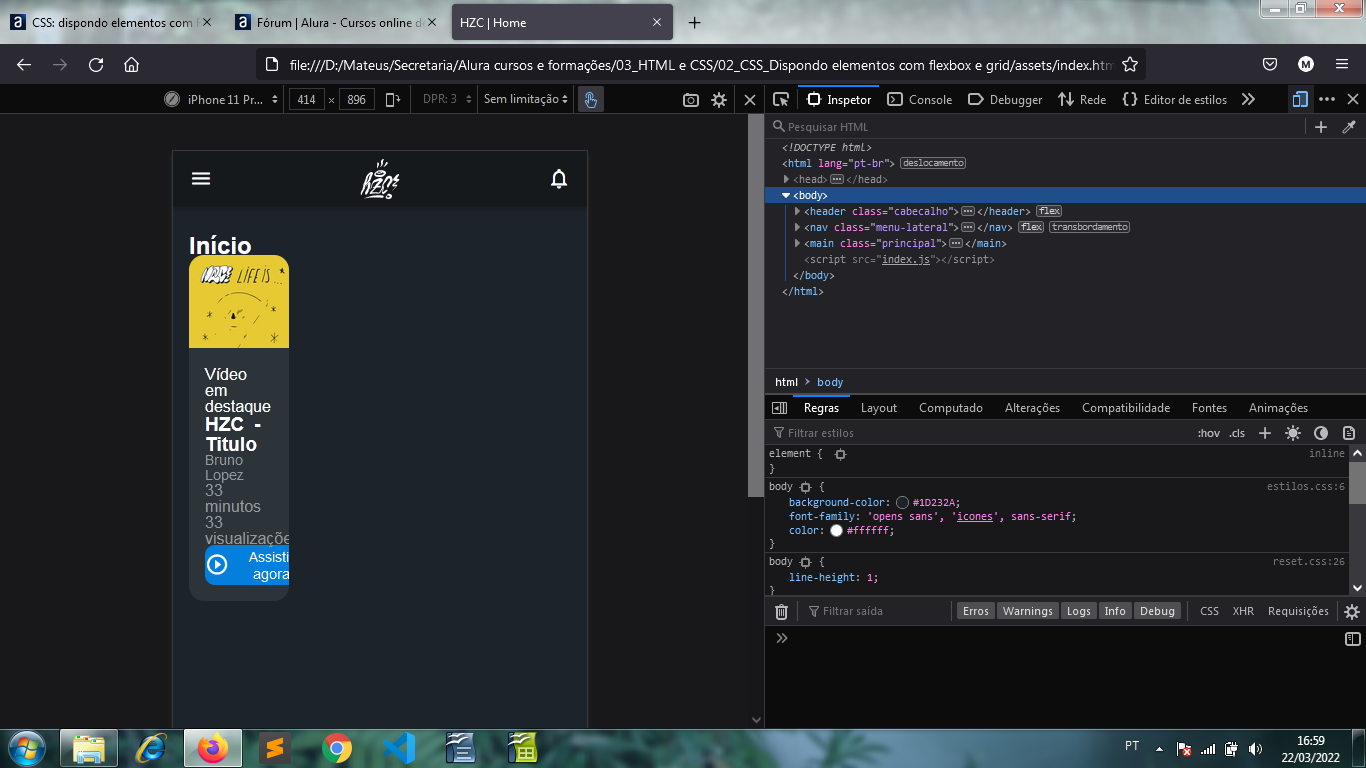Open Sem limitação throttling dropdown
This screenshot has width=1366, height=768.
pyautogui.click(x=526, y=99)
